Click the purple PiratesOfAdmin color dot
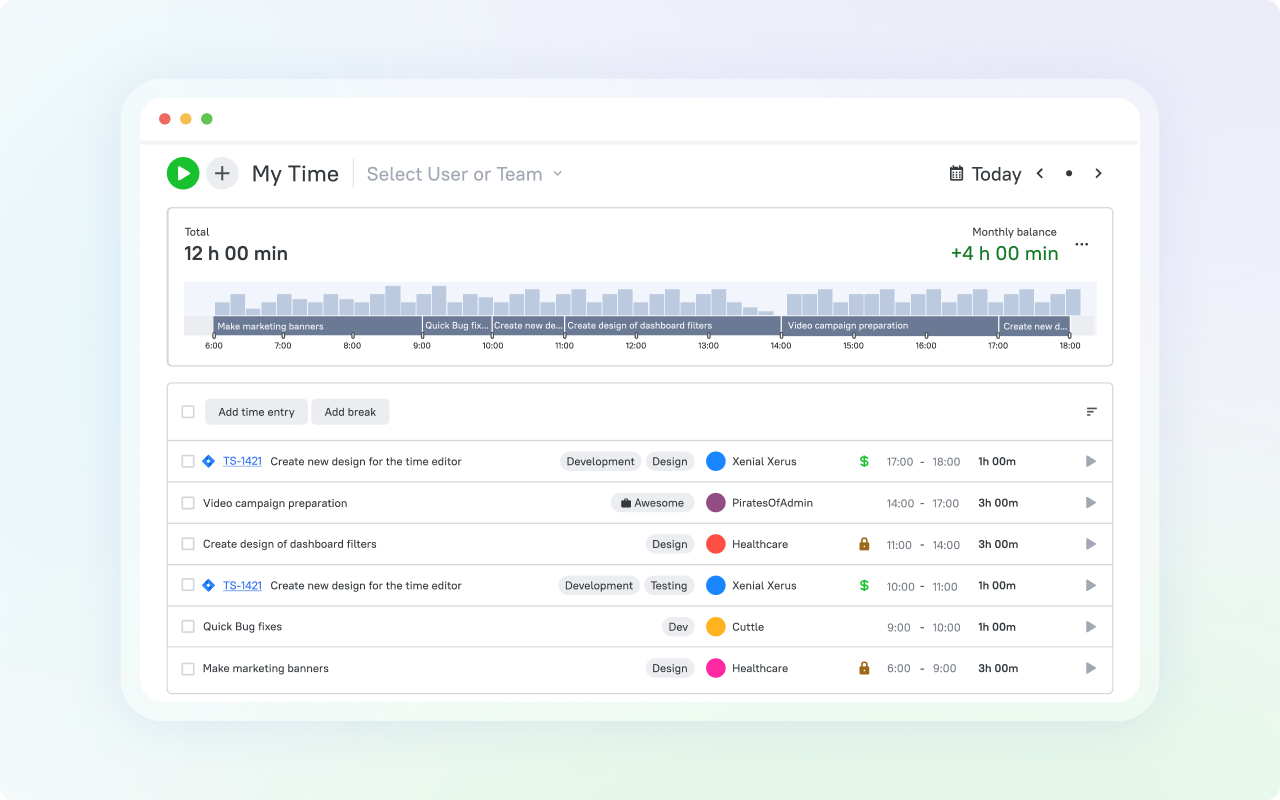 coord(716,503)
